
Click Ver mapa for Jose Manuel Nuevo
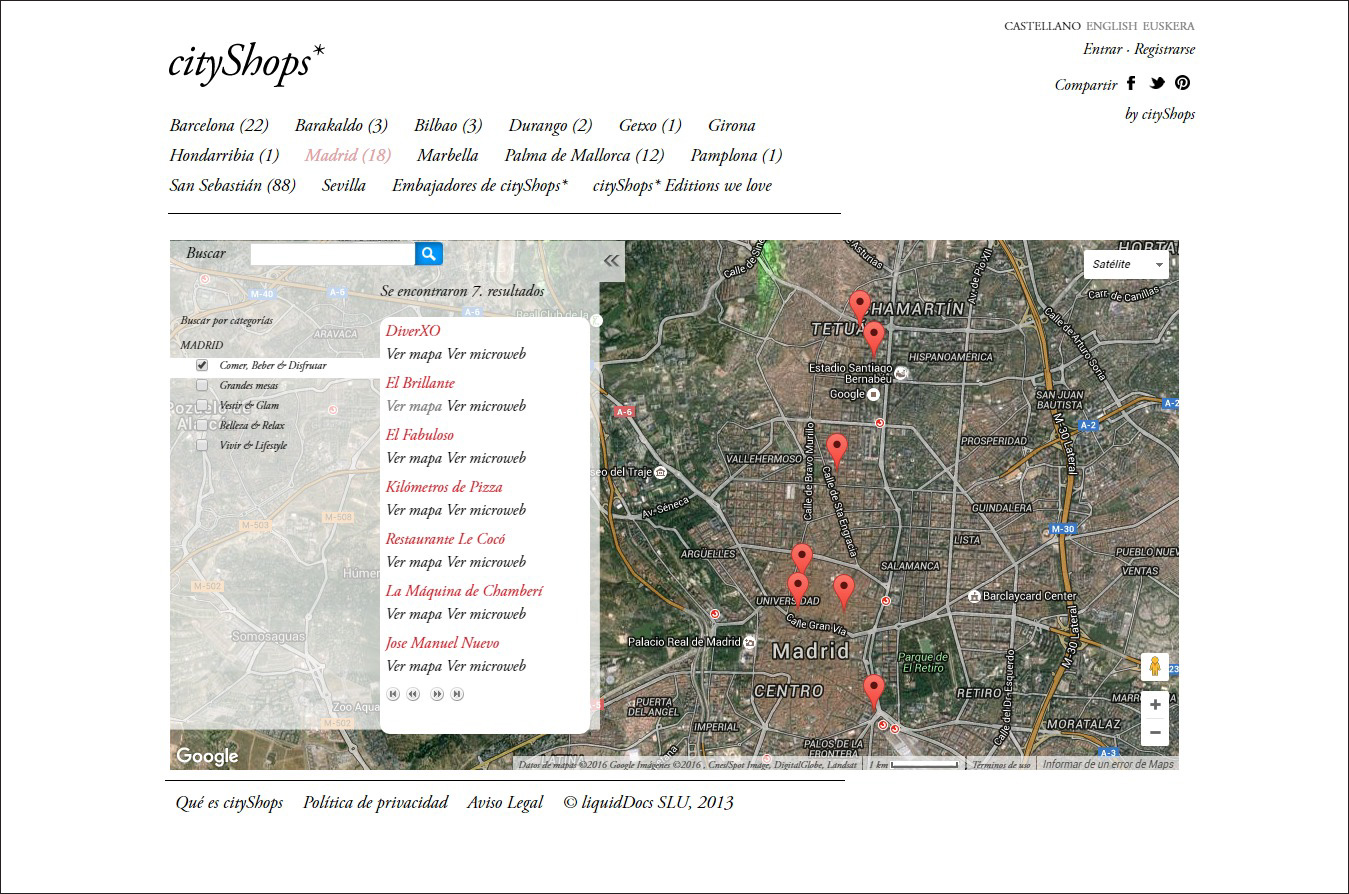click(x=414, y=666)
